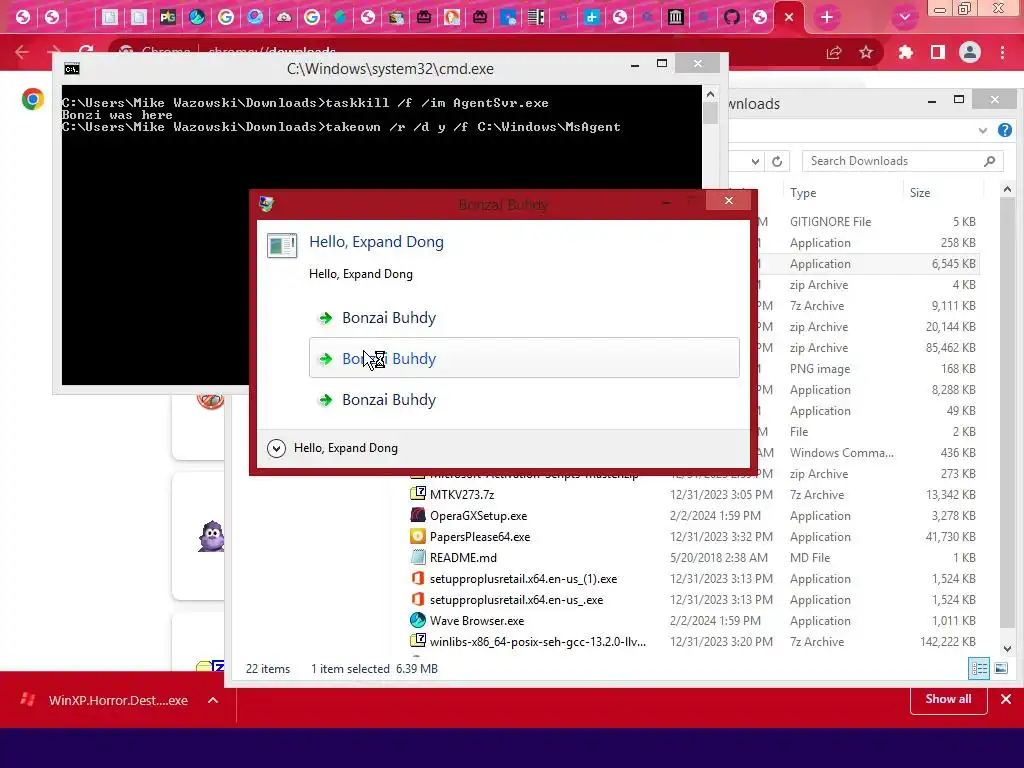This screenshot has height=768, width=1024.
Task: Choose the third Bonzai Buhdy option
Action: click(x=524, y=399)
